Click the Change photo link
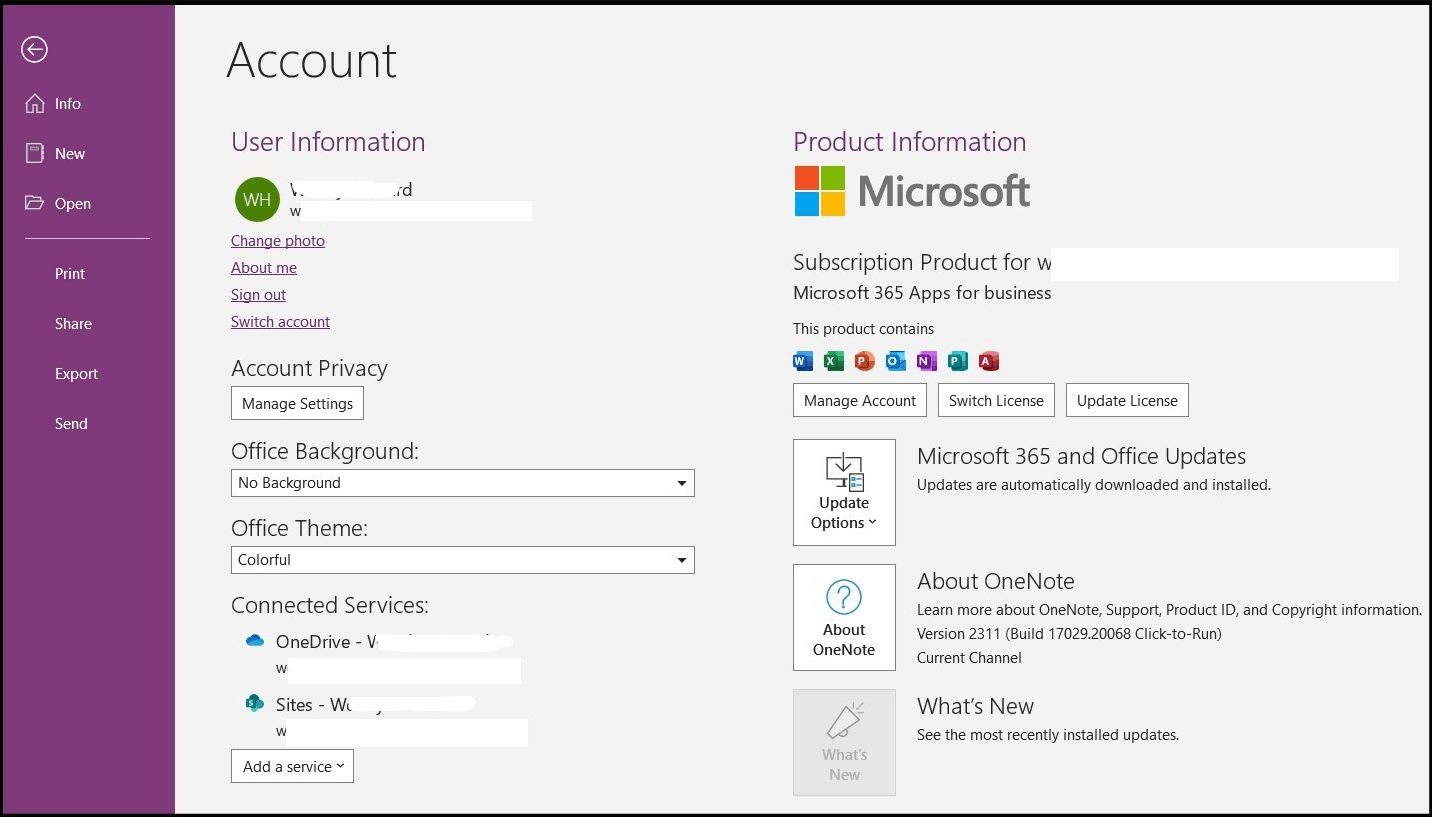The image size is (1432, 817). click(278, 241)
